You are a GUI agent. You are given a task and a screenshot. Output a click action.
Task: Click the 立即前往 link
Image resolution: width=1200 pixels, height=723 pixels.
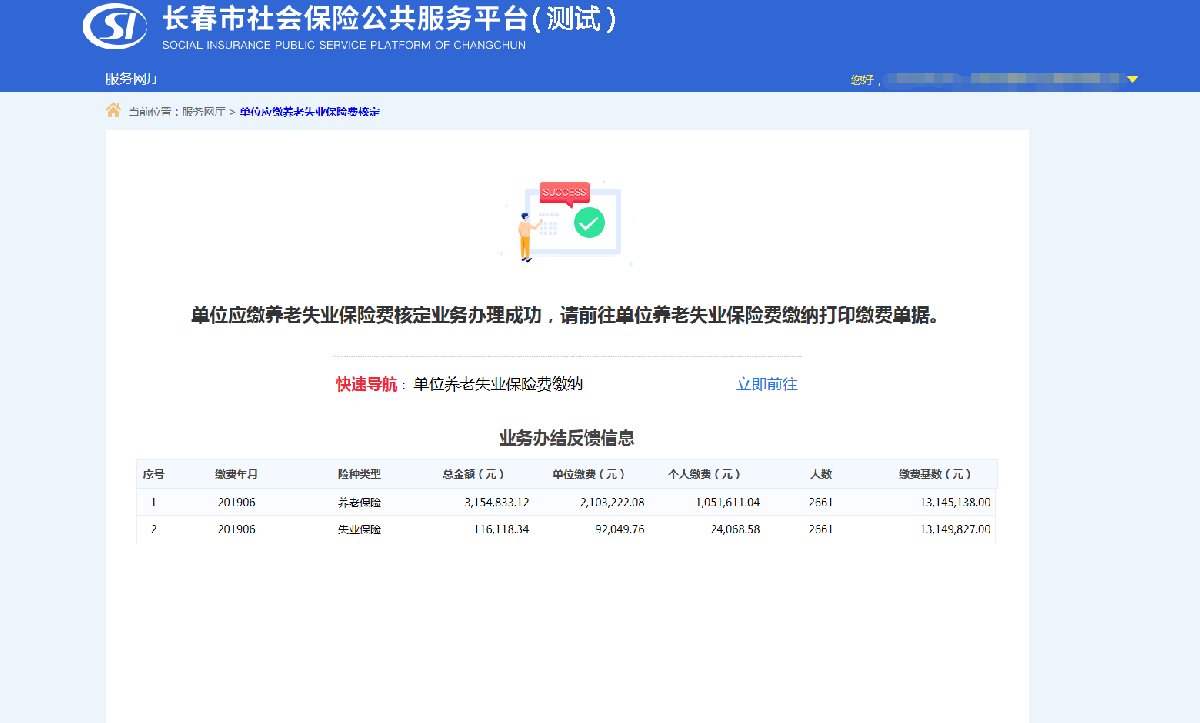point(766,384)
